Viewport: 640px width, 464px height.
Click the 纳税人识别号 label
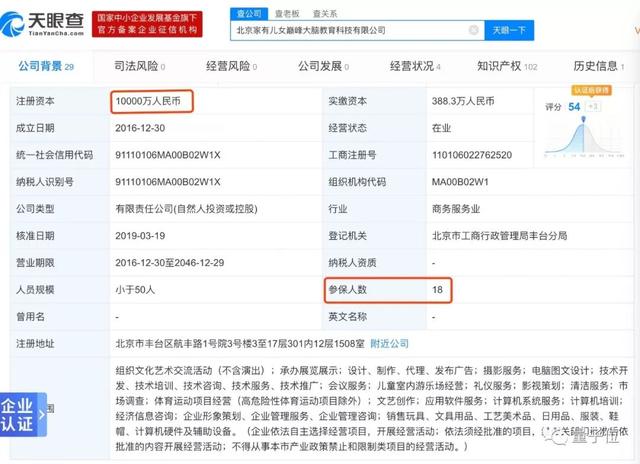coord(44,182)
